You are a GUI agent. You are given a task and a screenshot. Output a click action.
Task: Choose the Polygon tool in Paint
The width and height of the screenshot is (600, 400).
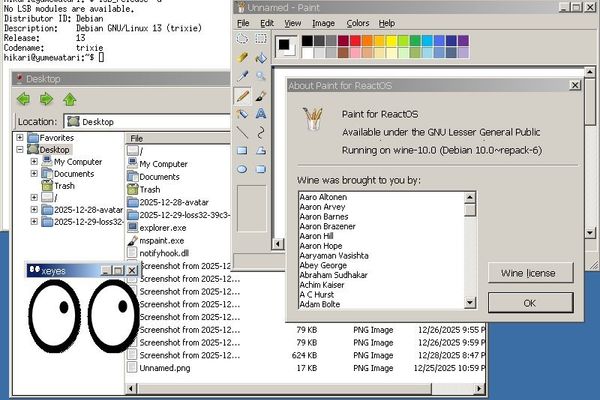pos(261,150)
